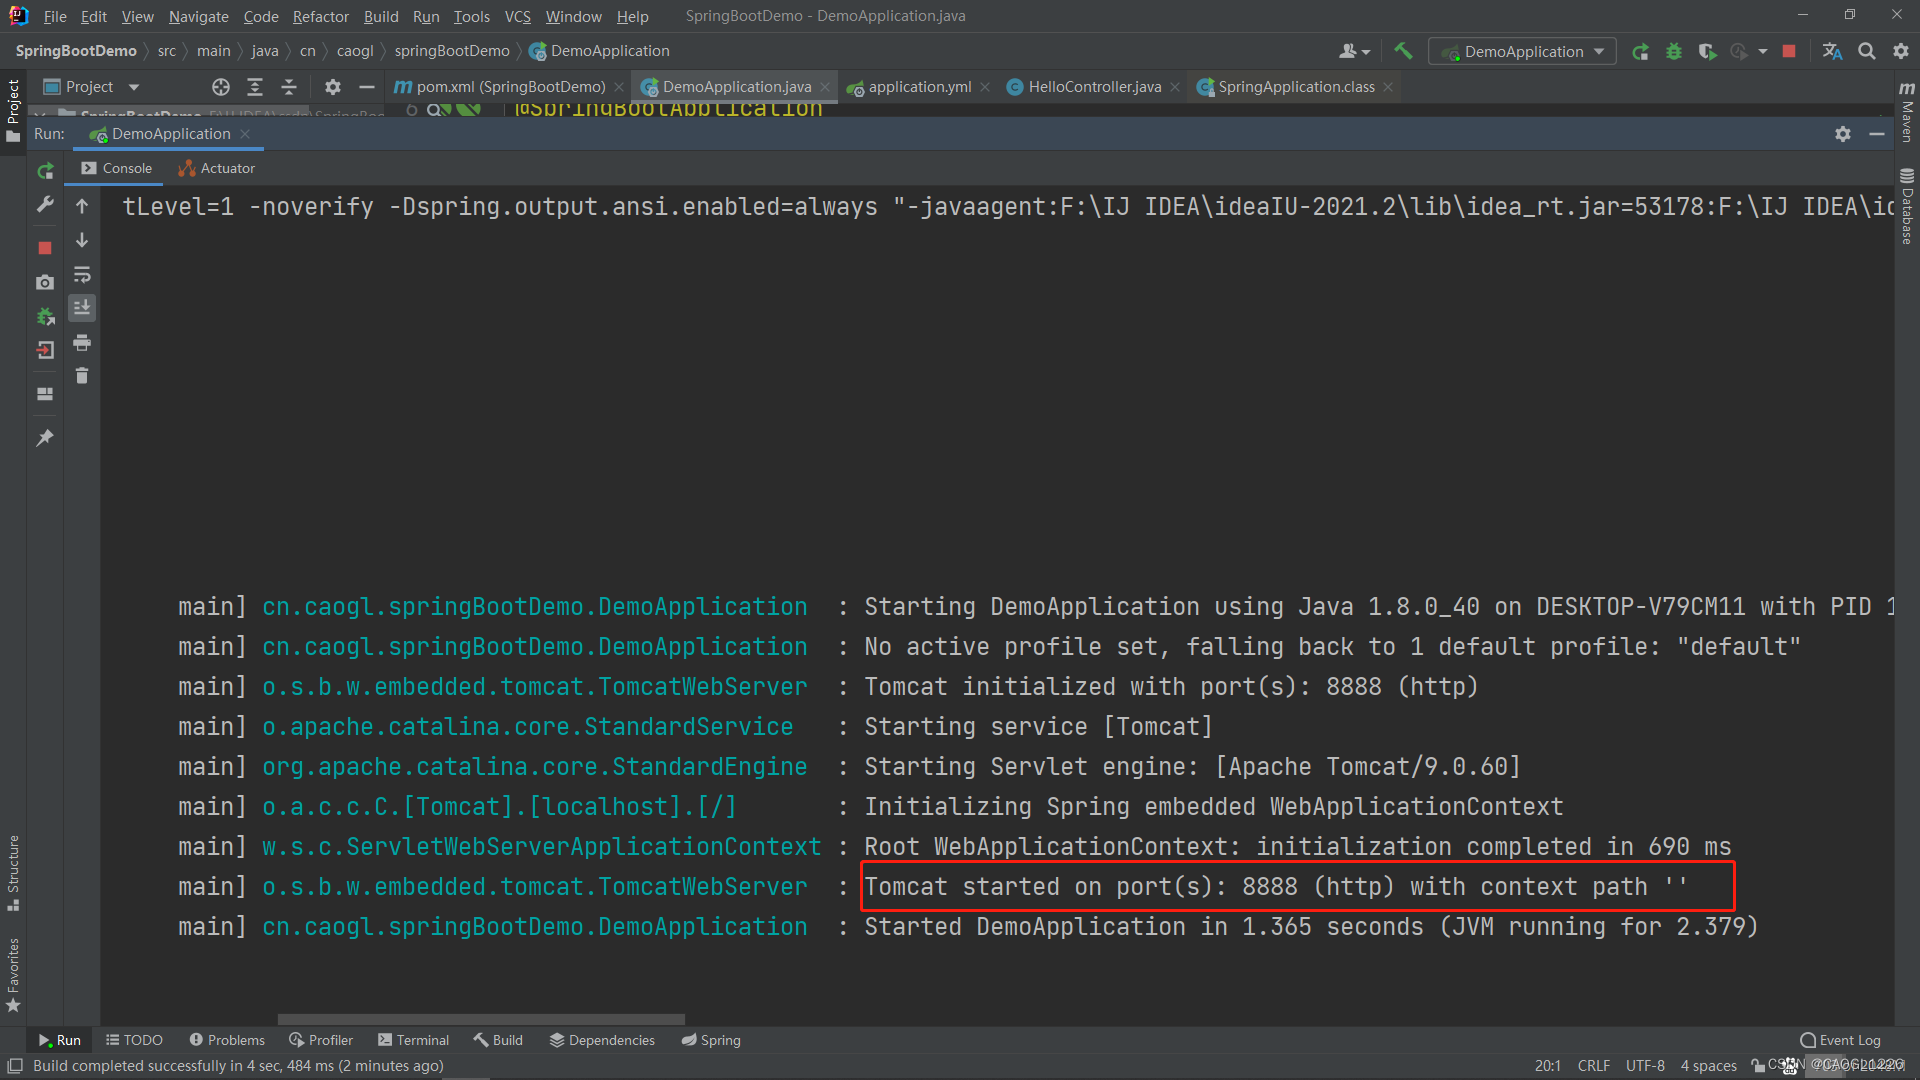Change UTF-8 file encoding in status bar
This screenshot has width=1920, height=1080.
tap(1645, 1066)
